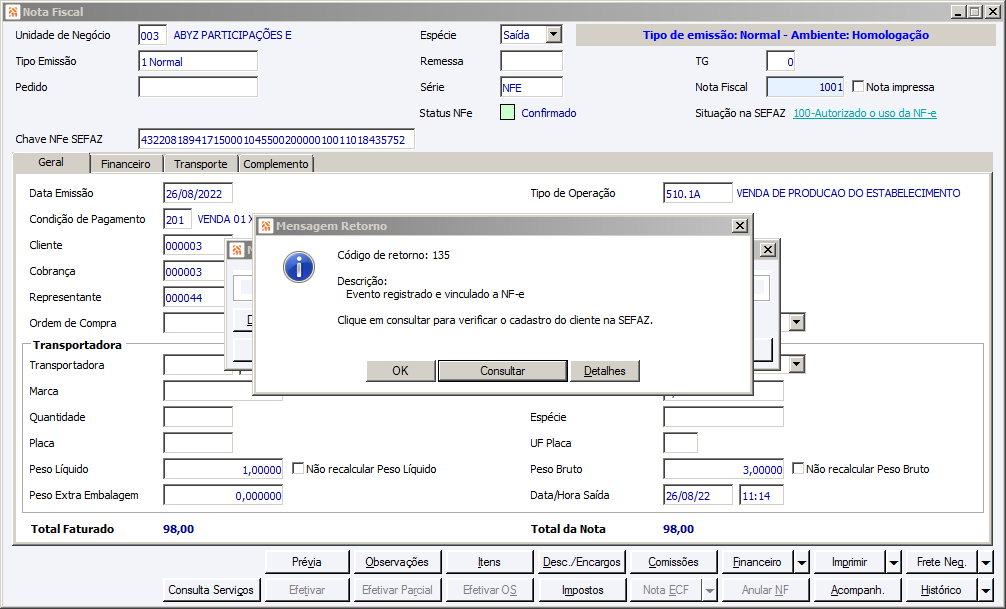Click the Pedido input field
1006x609 pixels.
coord(198,87)
